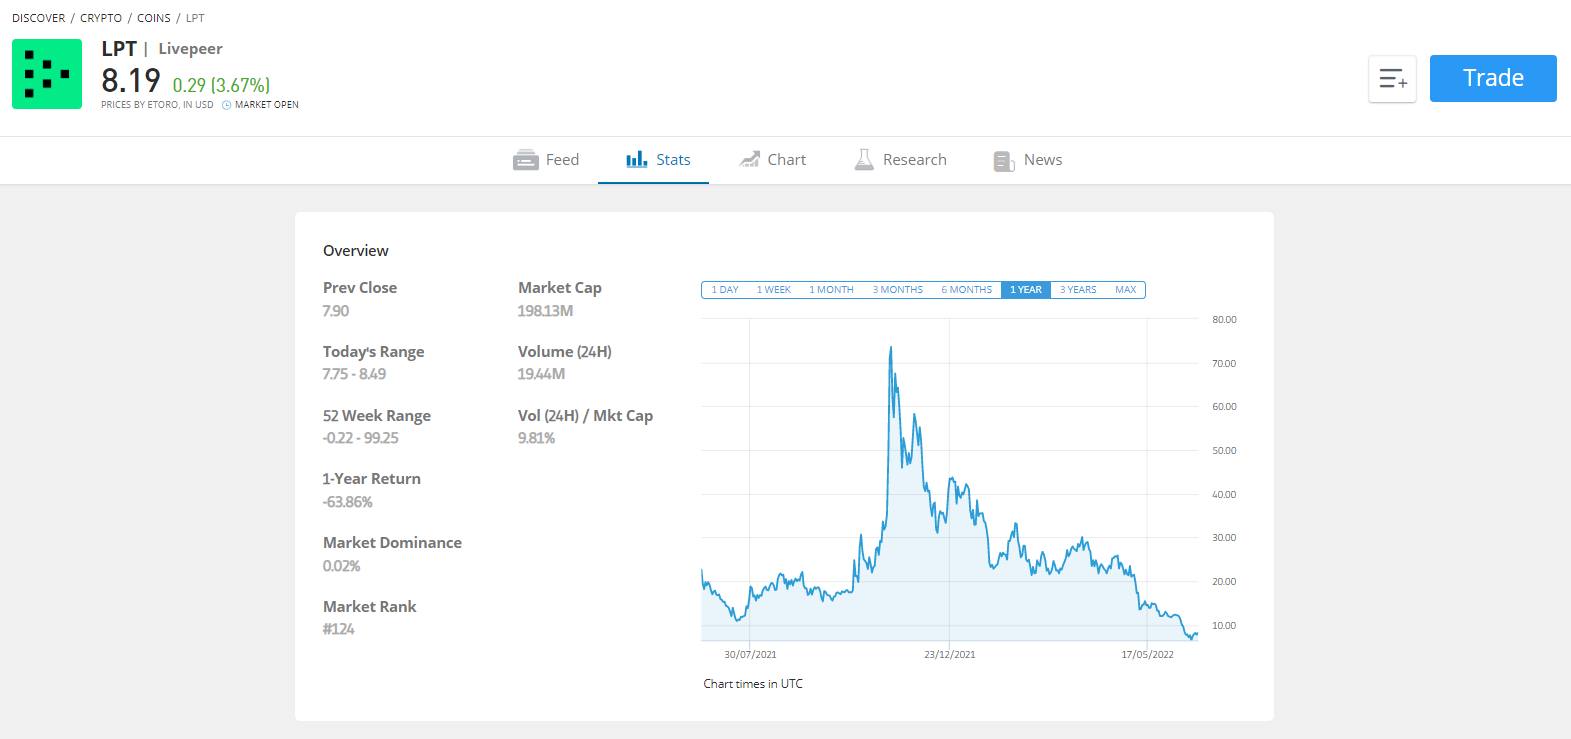Image resolution: width=1571 pixels, height=739 pixels.
Task: Click the 30/07/2021 date axis label
Action: (x=750, y=655)
